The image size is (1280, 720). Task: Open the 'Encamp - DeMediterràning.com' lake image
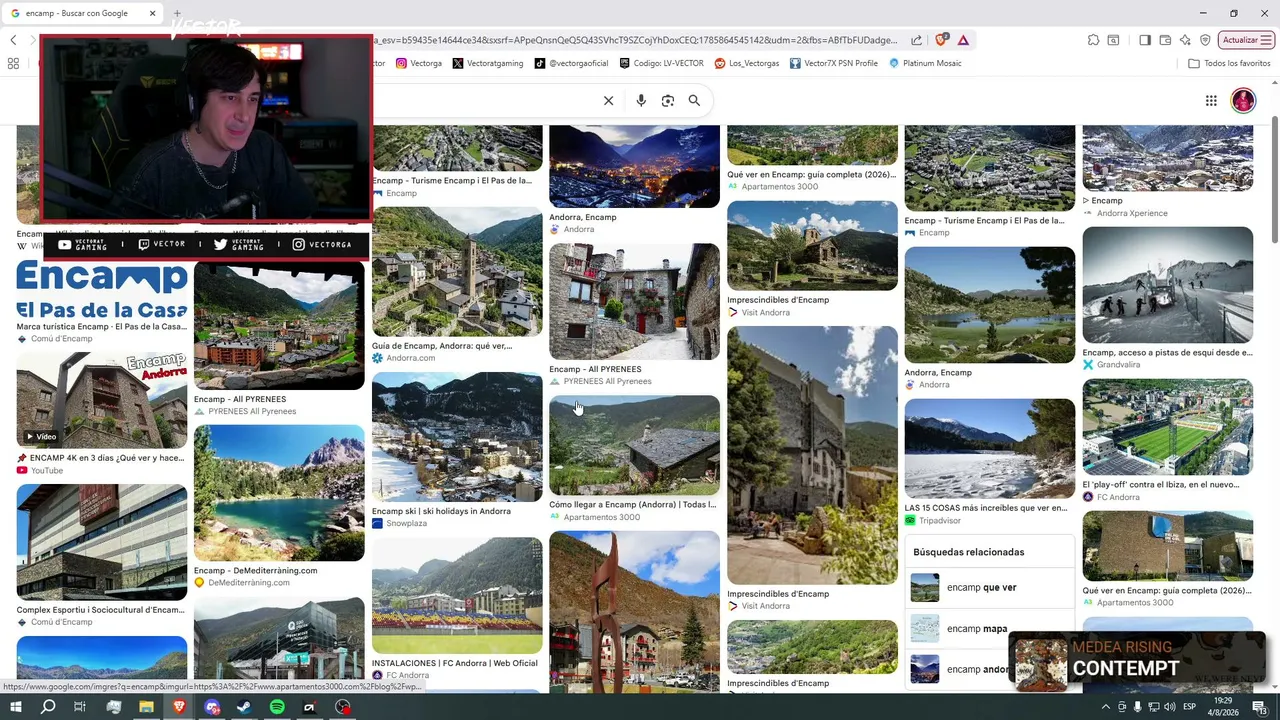(x=279, y=493)
